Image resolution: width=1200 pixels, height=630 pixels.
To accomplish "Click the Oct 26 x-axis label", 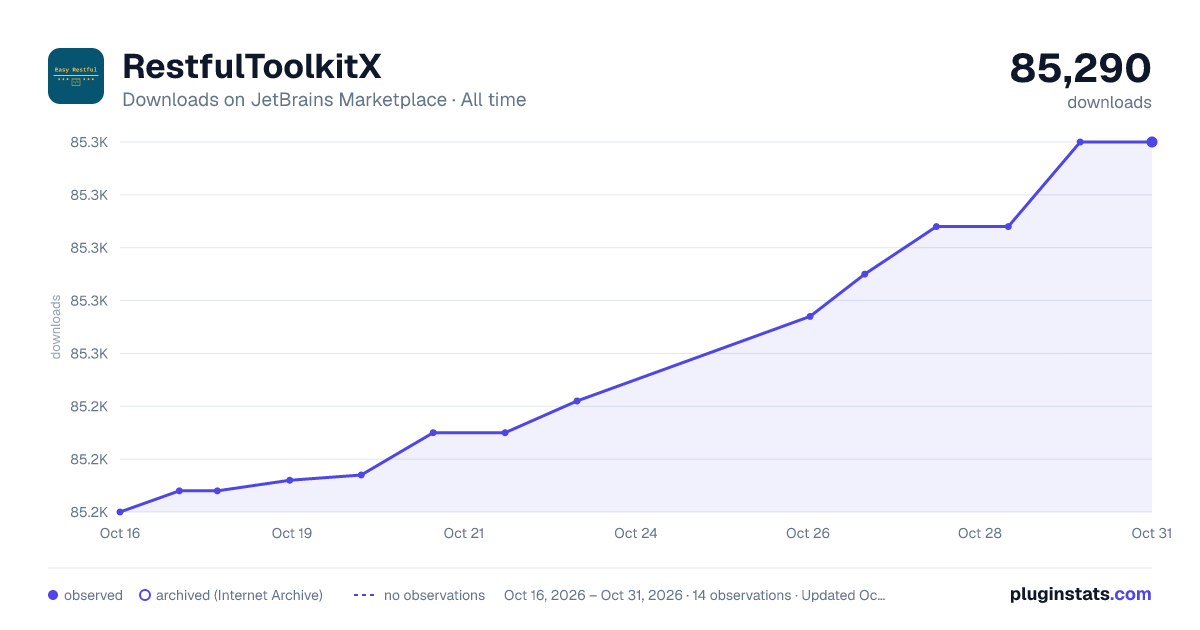I will pyautogui.click(x=808, y=533).
